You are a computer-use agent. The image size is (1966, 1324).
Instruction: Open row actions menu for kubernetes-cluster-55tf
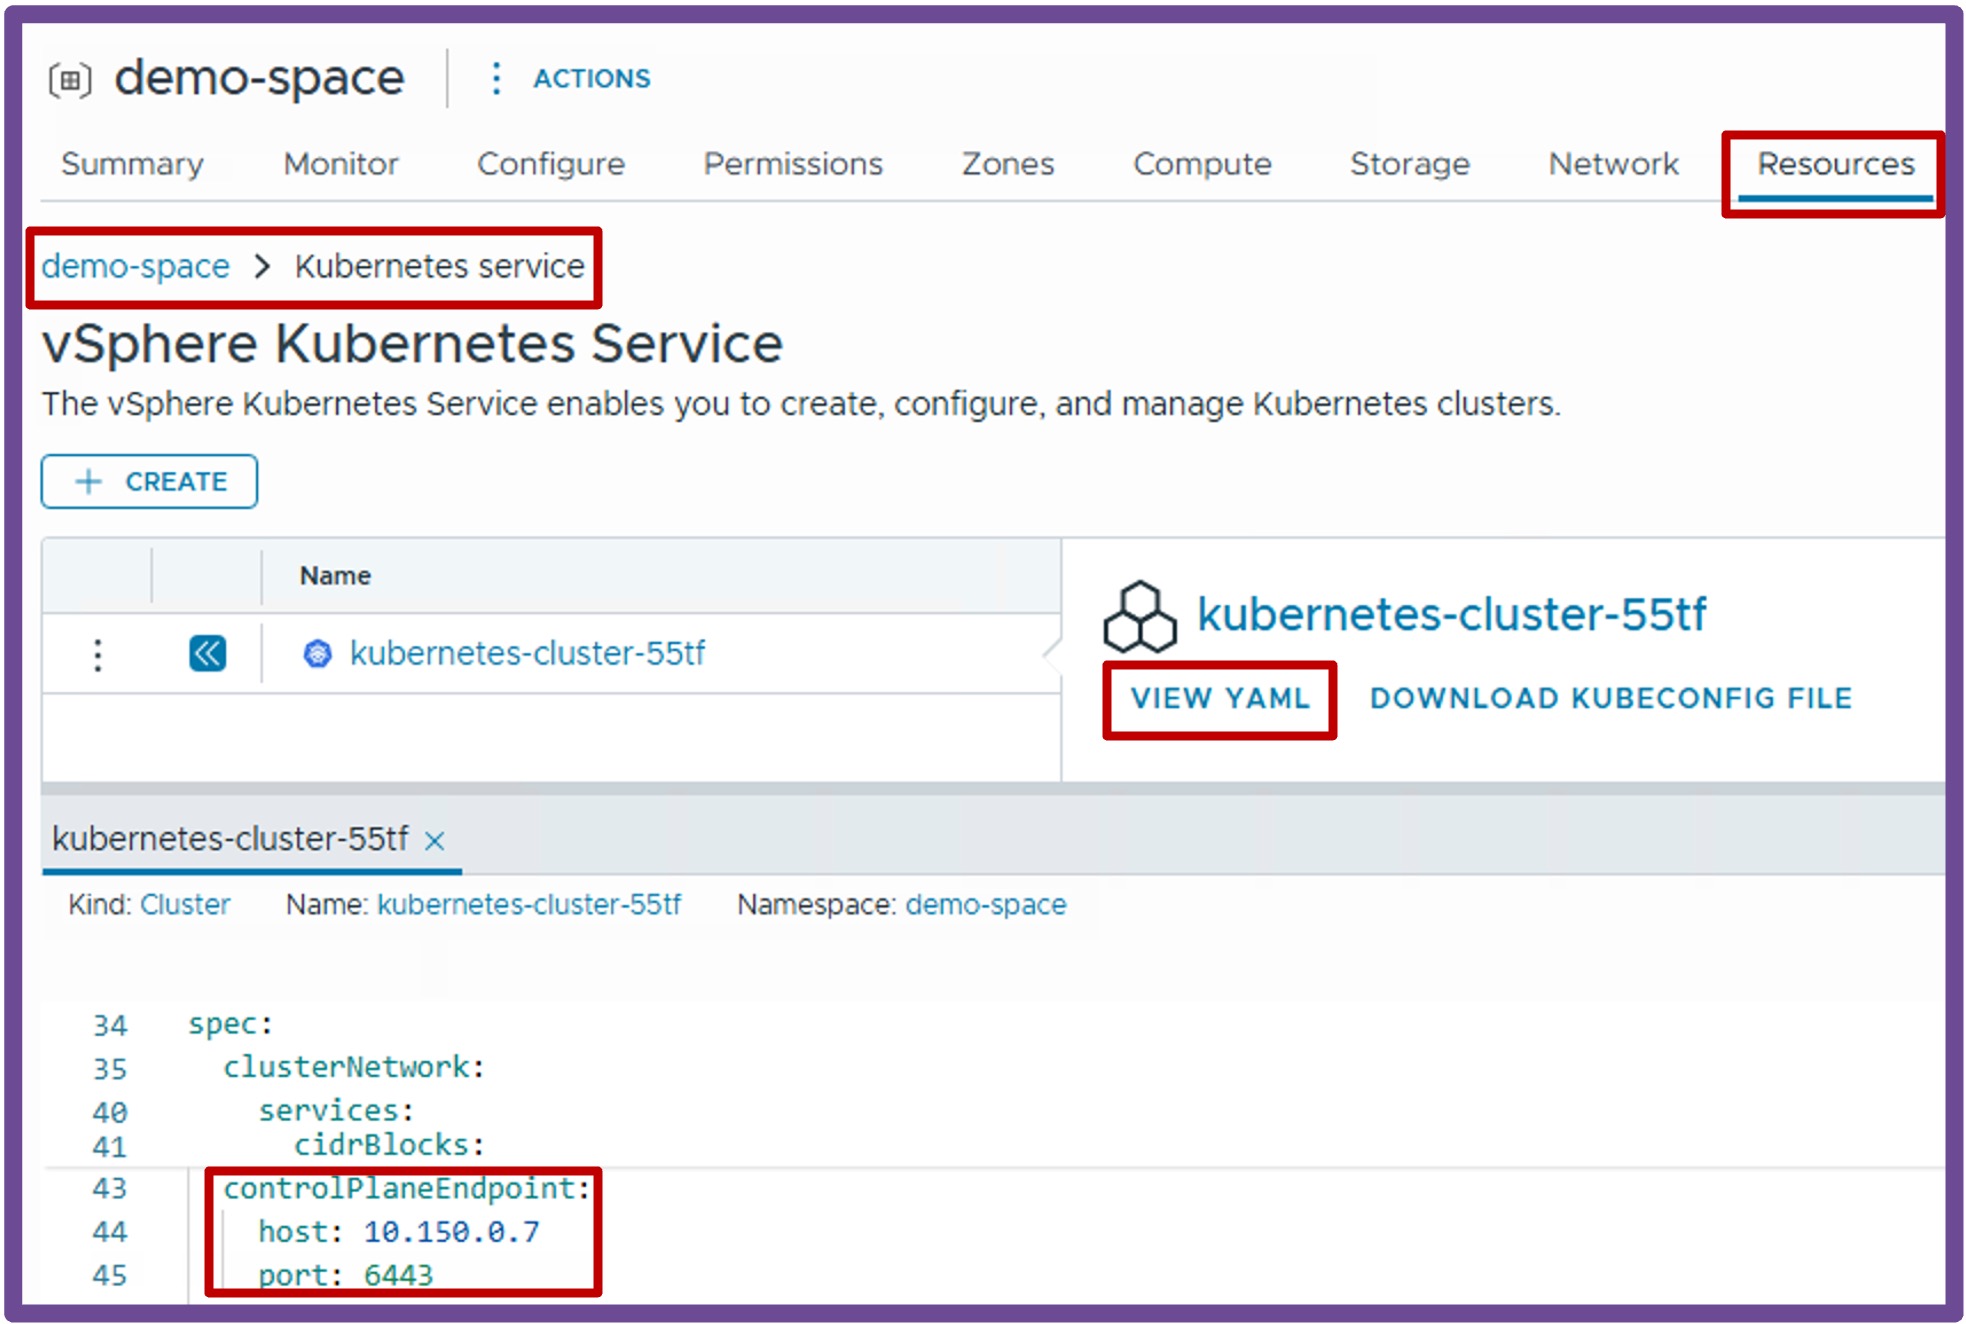point(97,654)
